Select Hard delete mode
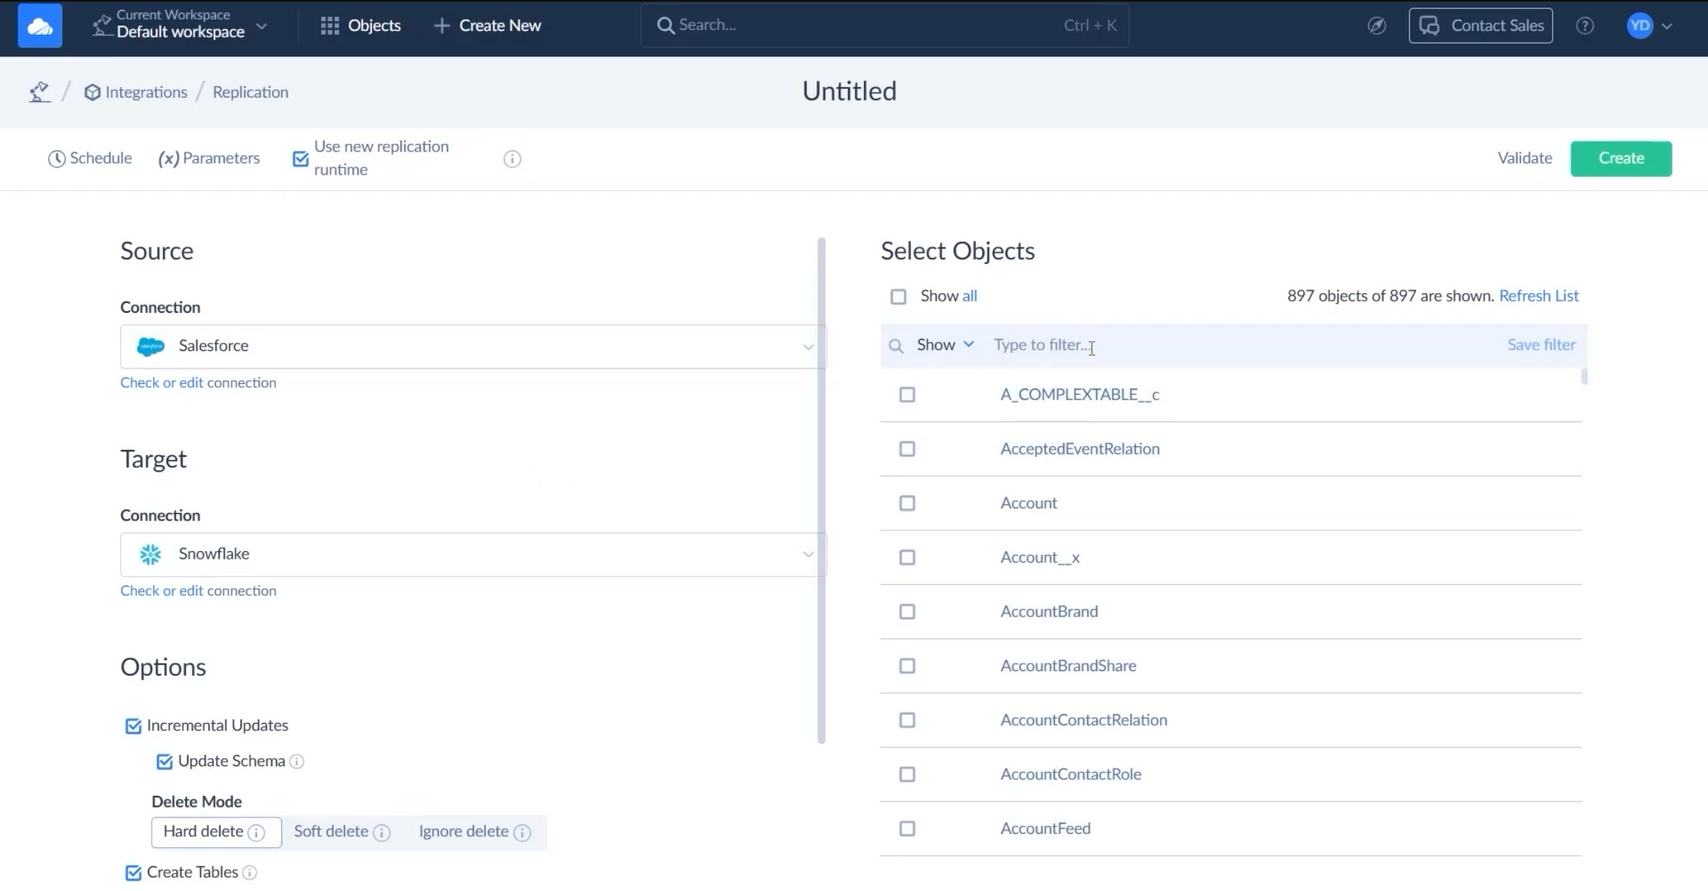 coord(216,832)
